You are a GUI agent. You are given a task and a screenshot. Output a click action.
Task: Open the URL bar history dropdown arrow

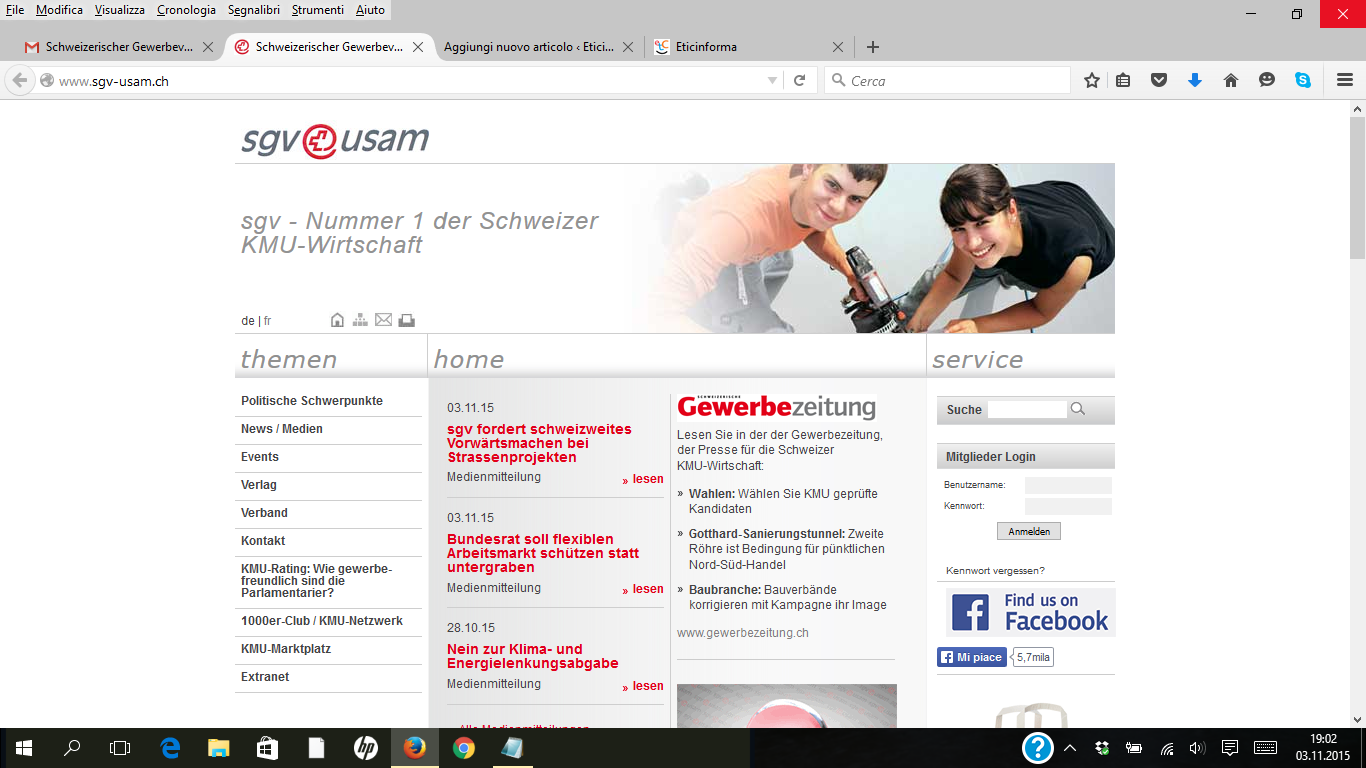pos(772,81)
